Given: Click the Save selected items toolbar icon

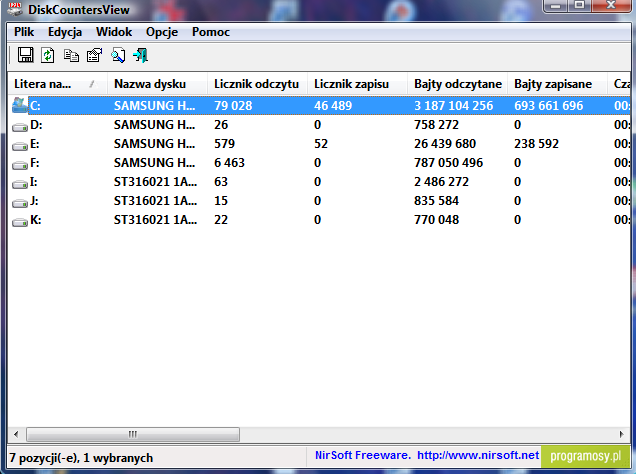Looking at the screenshot, I should (x=26, y=55).
